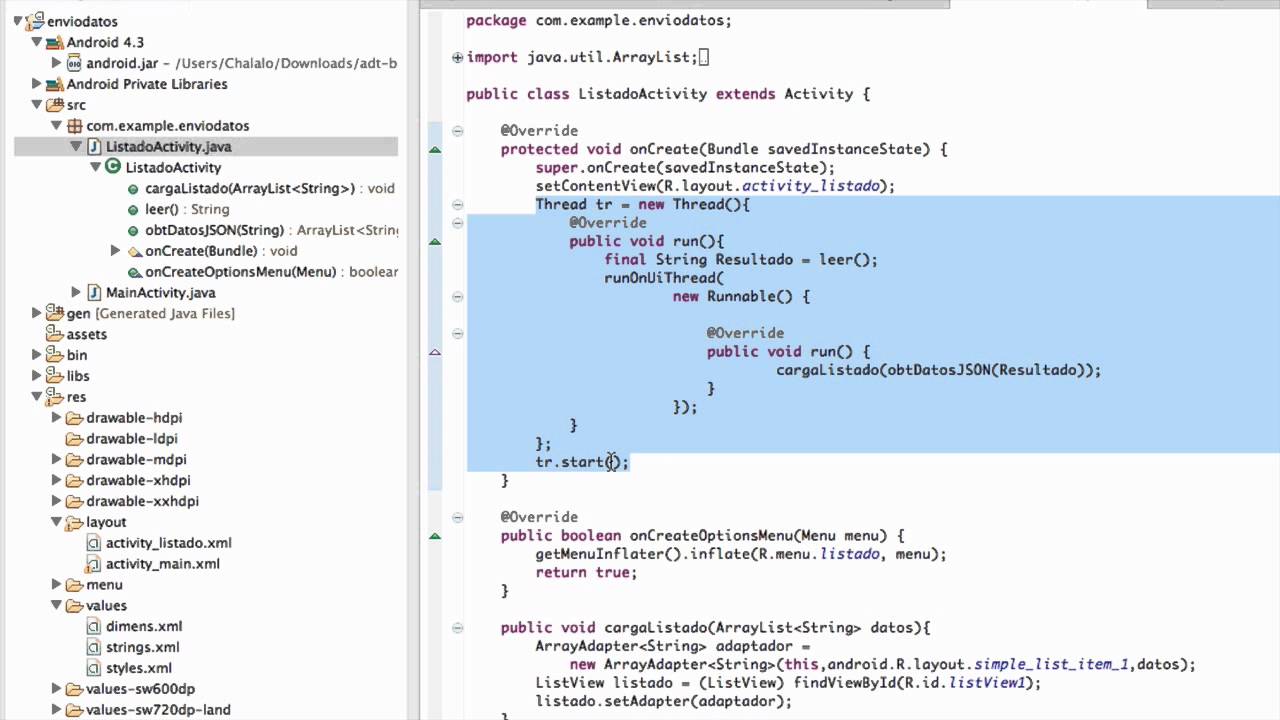
Task: Click the dimens.xml file icon
Action: click(x=94, y=626)
